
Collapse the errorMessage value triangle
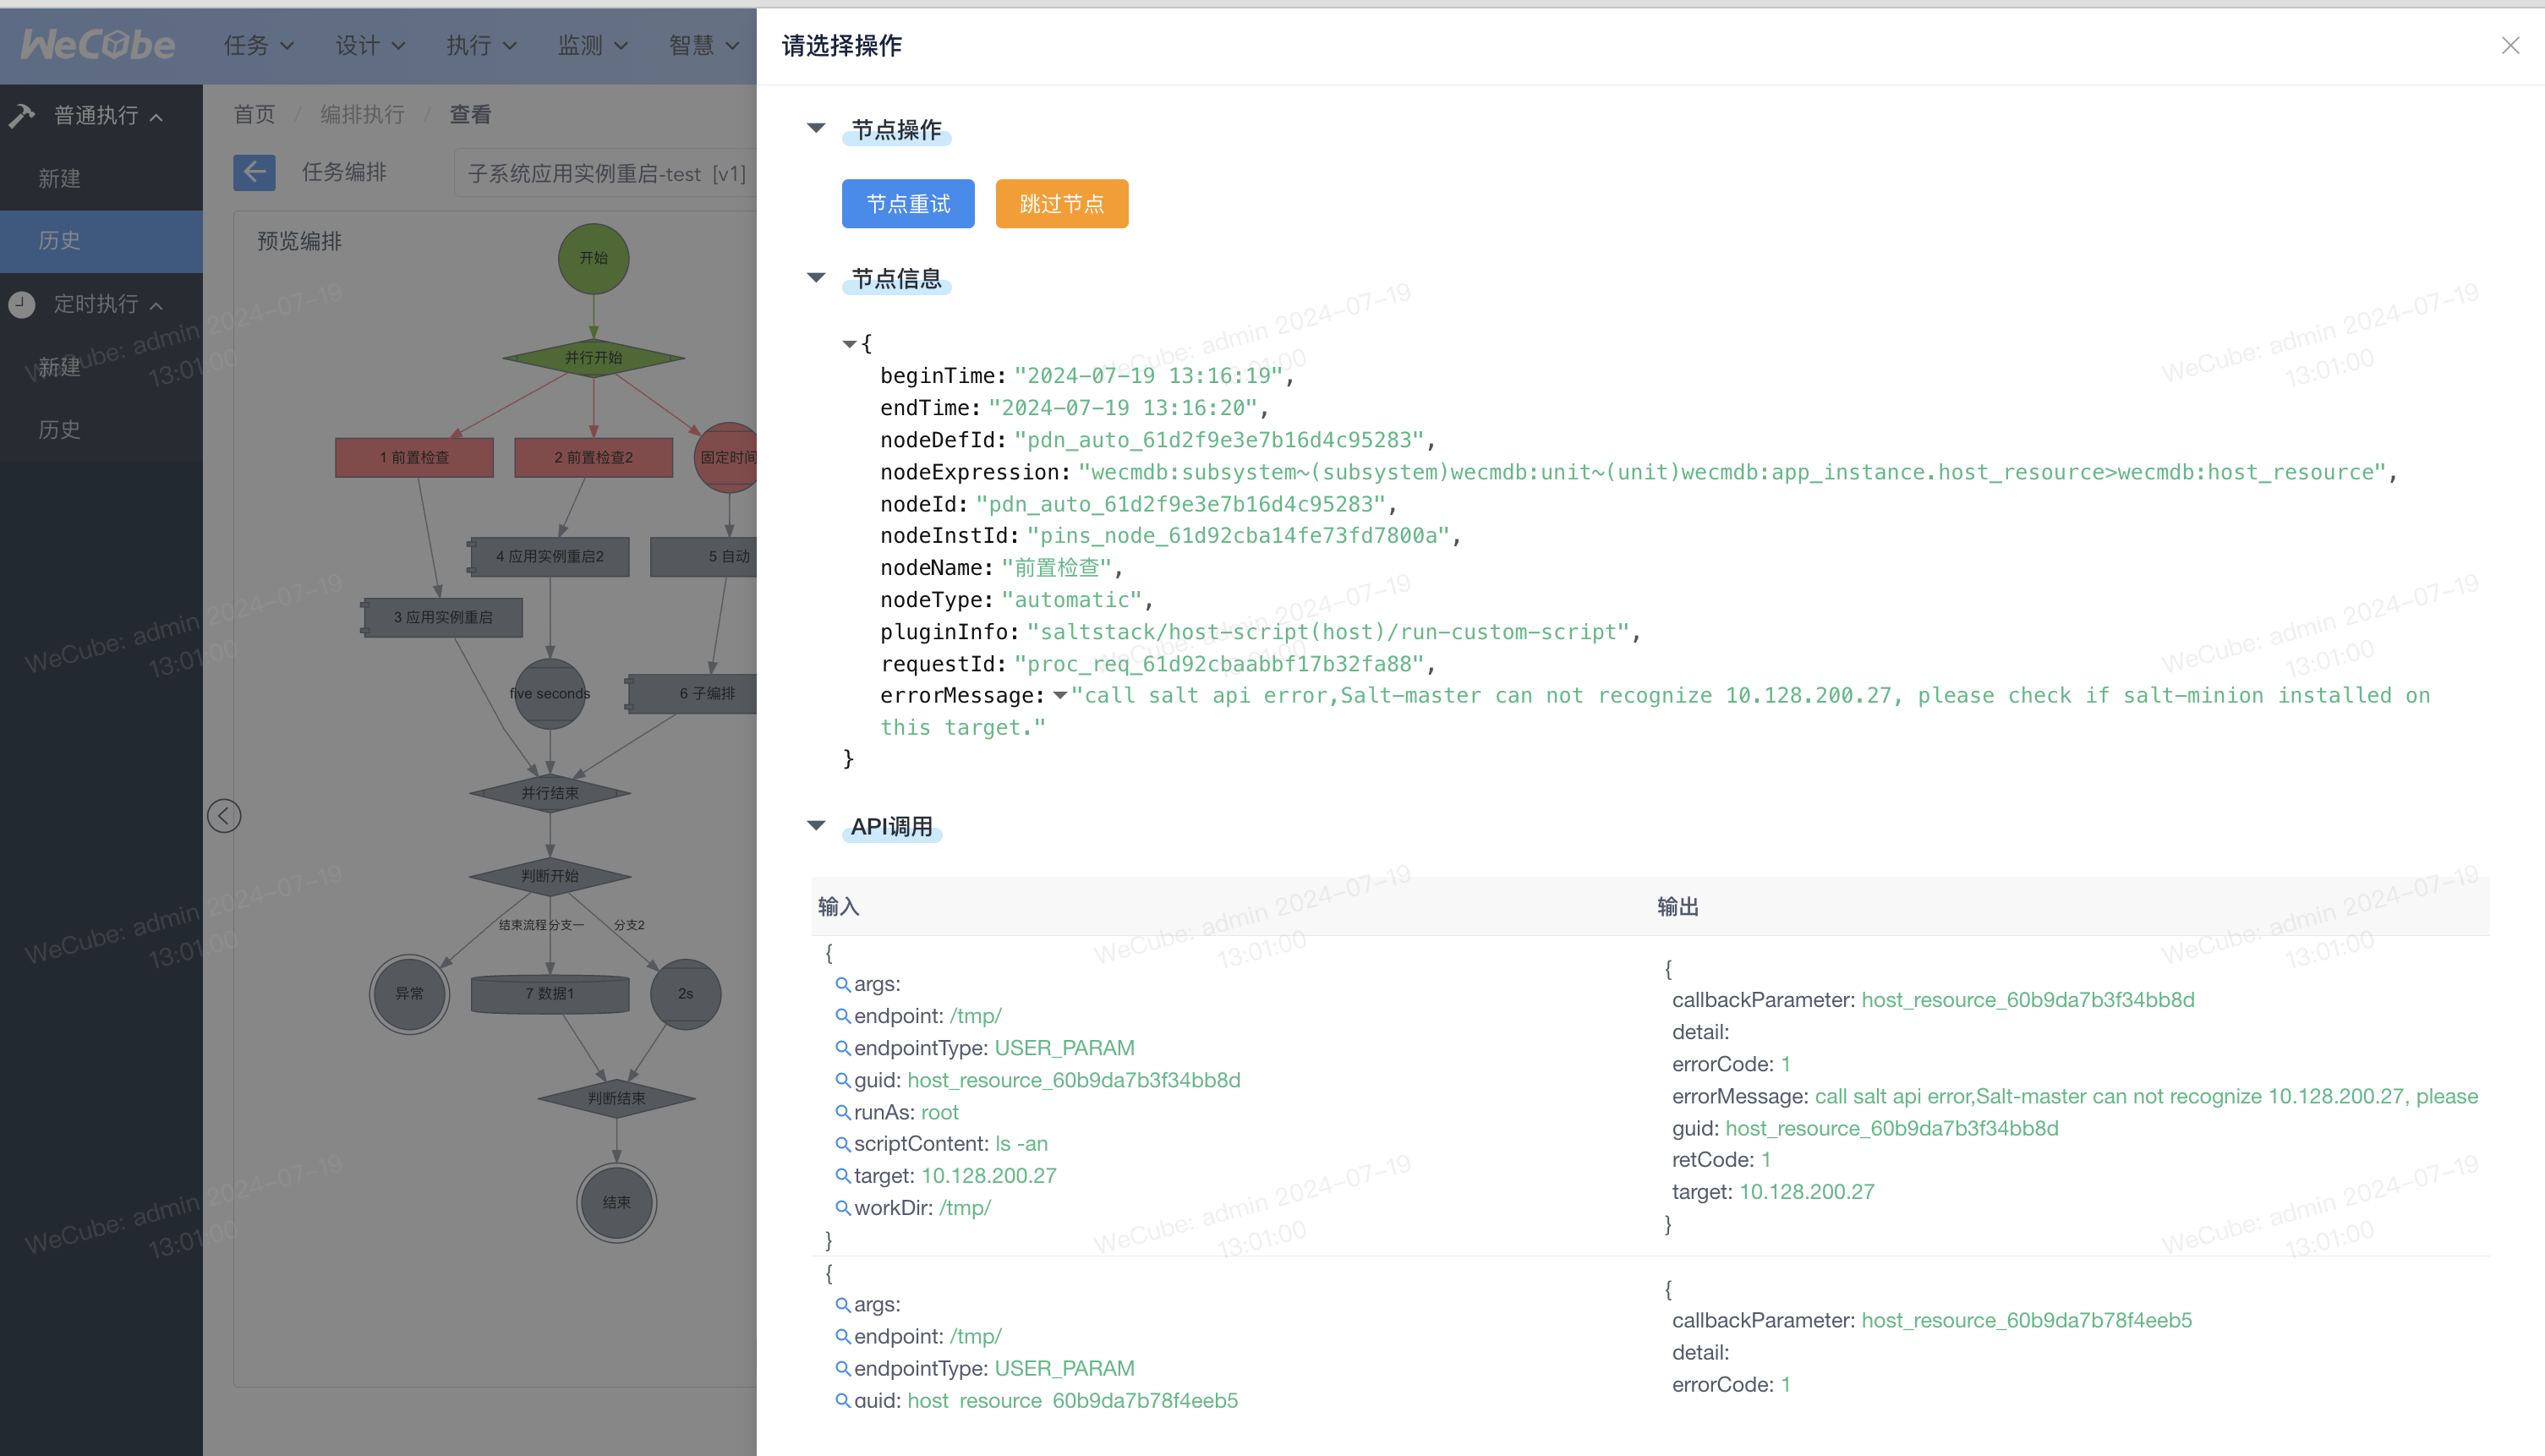1060,695
